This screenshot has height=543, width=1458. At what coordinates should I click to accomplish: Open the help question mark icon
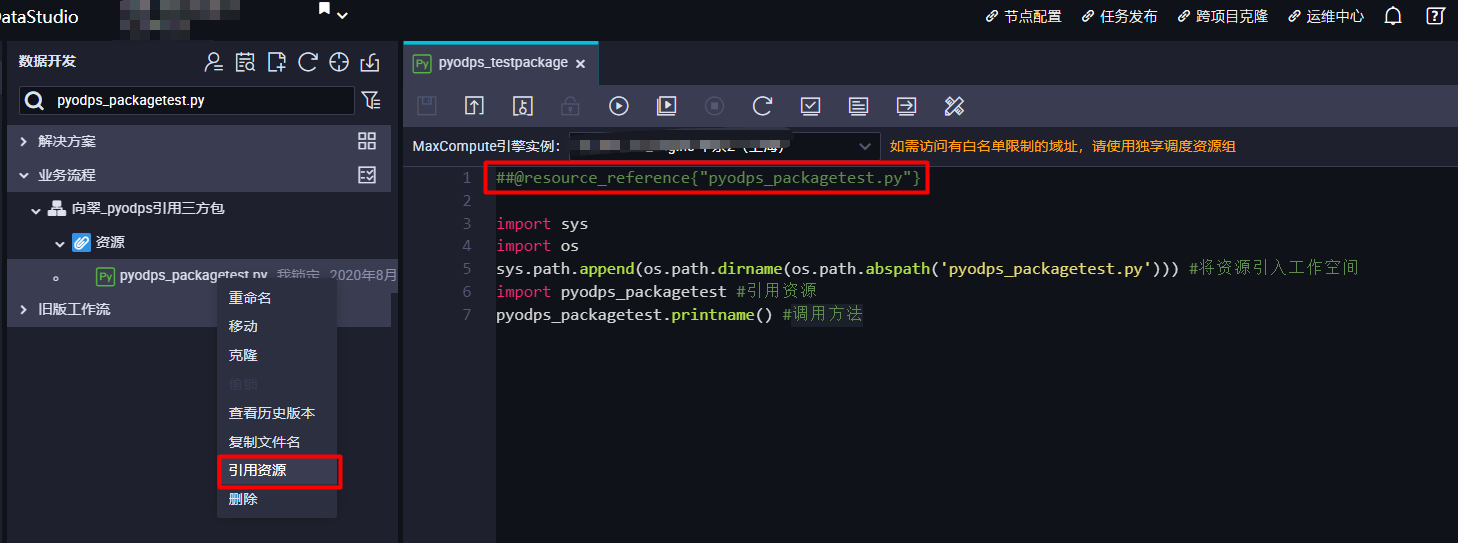1435,16
